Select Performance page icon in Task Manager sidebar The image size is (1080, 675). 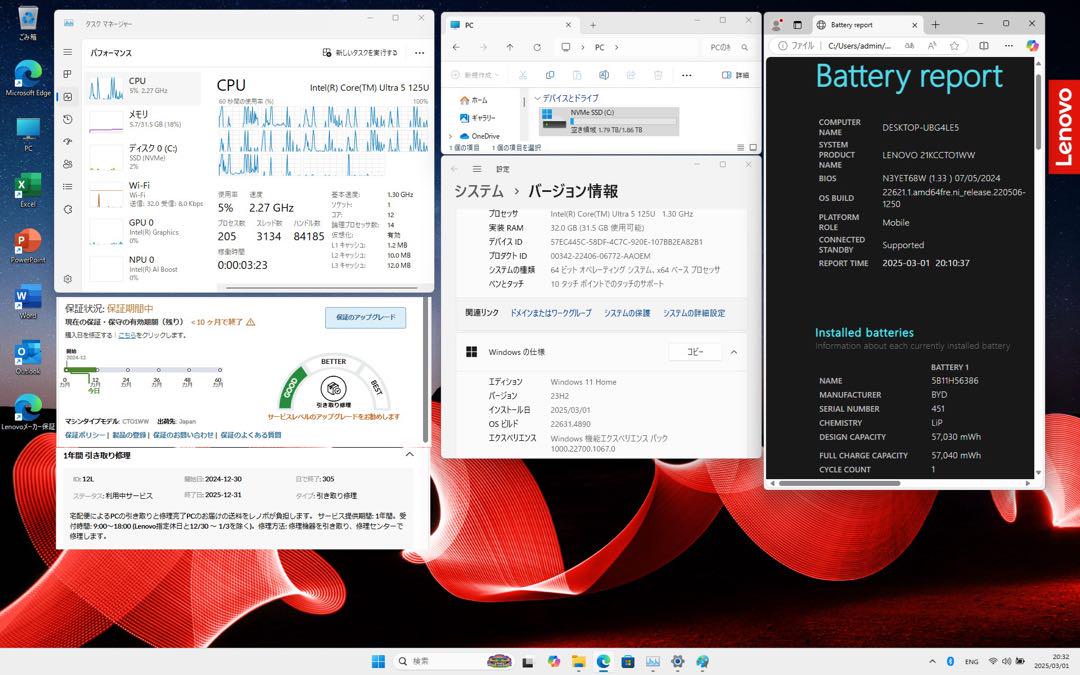68,97
